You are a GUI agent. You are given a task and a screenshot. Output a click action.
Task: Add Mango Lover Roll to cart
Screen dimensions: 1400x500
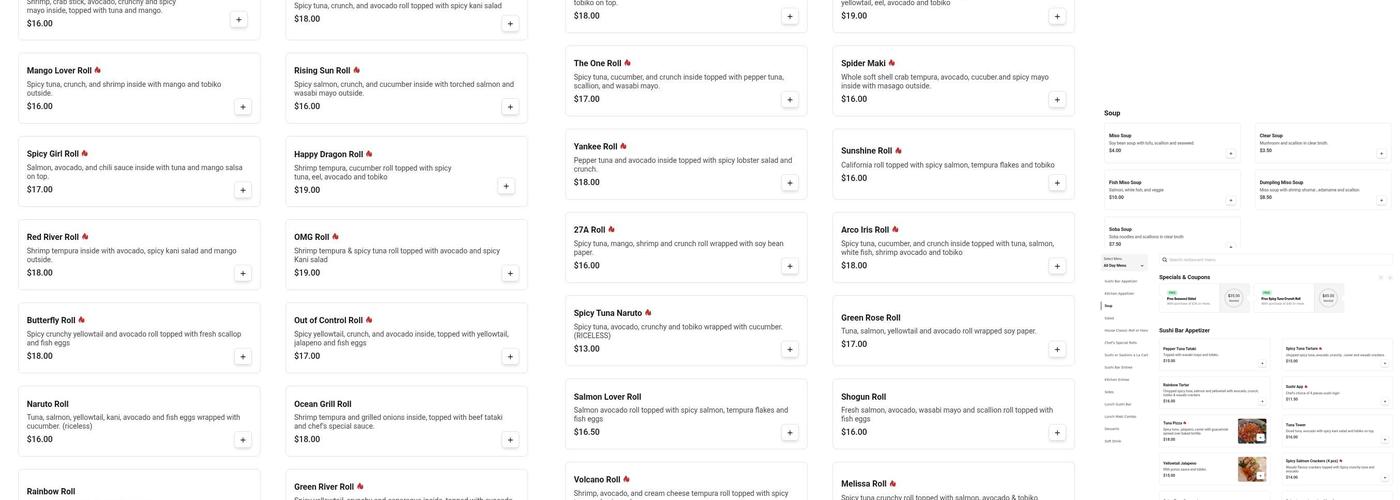pyautogui.click(x=242, y=107)
